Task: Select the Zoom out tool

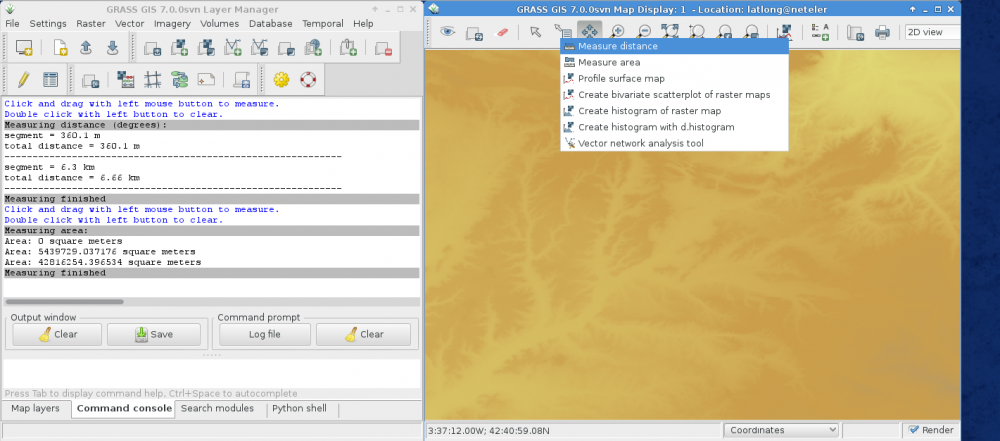Action: pos(644,31)
